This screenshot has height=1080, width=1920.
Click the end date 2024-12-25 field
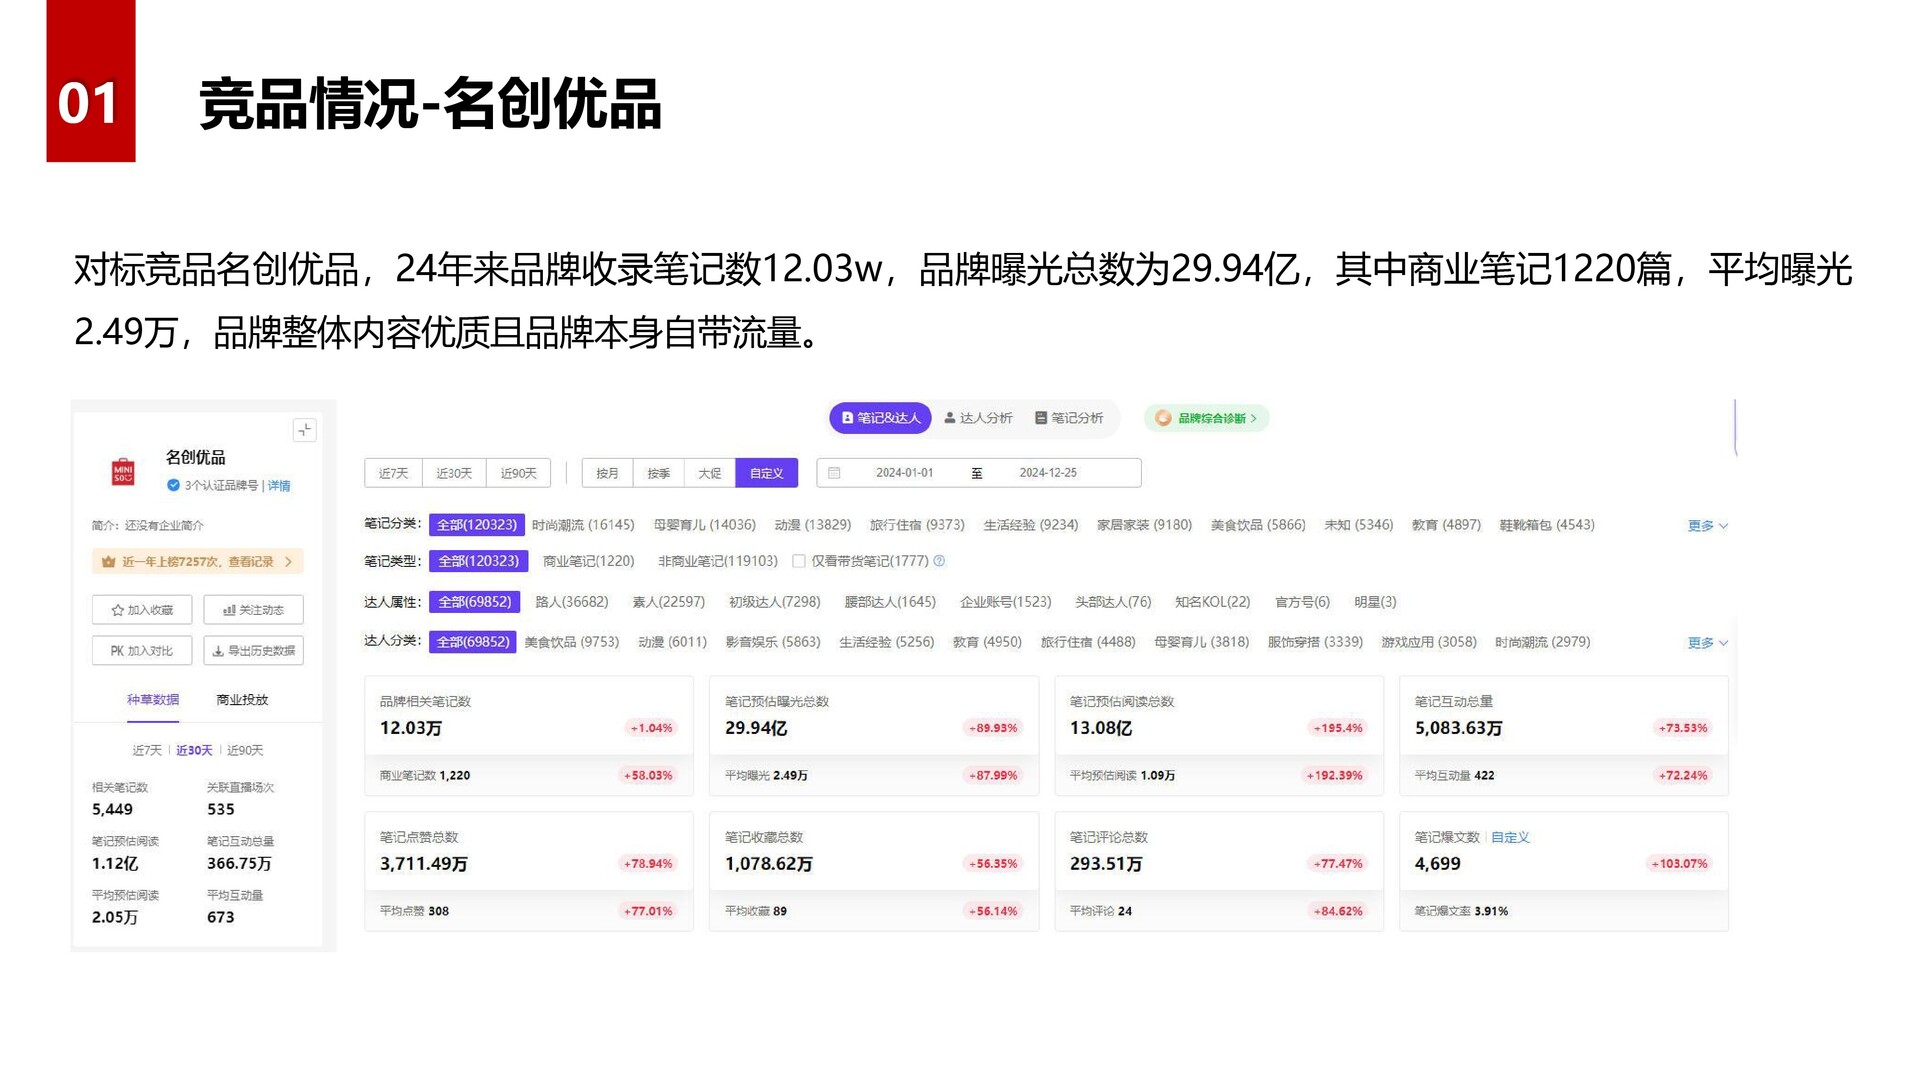1048,473
